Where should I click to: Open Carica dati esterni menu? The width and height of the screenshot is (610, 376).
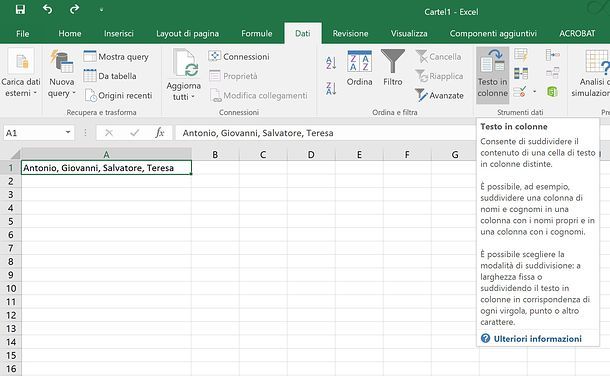coord(21,74)
